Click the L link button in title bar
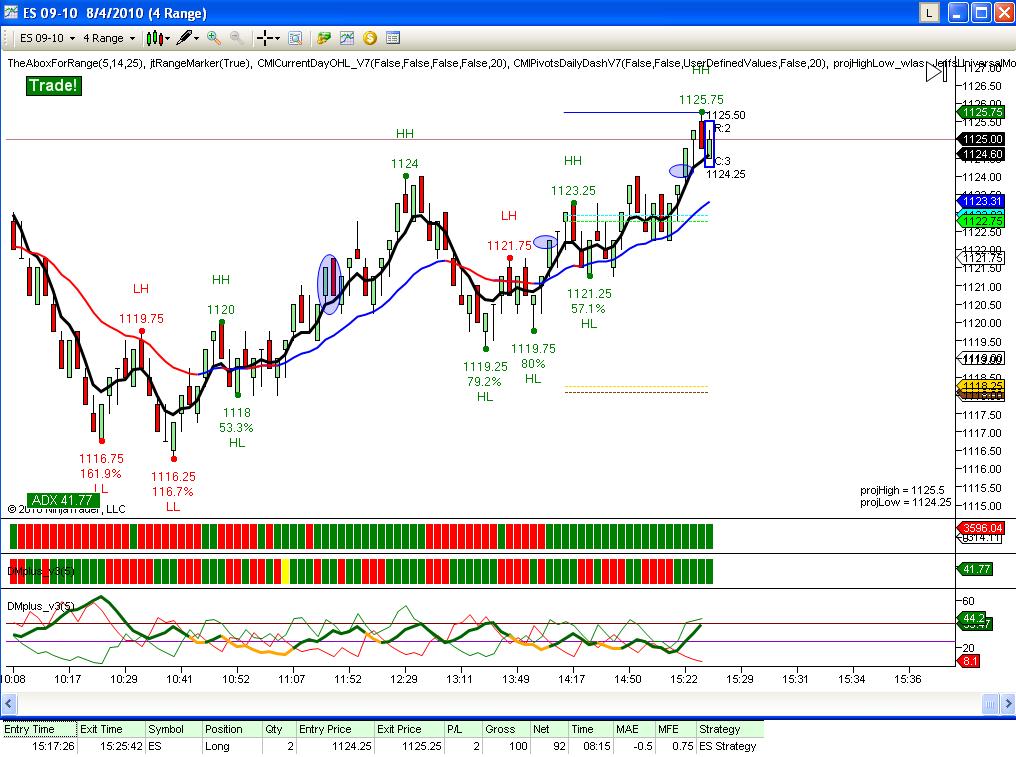The height and width of the screenshot is (757, 1016). [x=929, y=12]
